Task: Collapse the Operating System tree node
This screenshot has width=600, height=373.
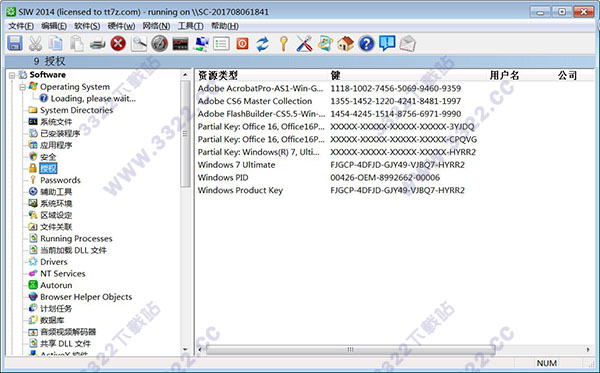Action: click(x=23, y=87)
